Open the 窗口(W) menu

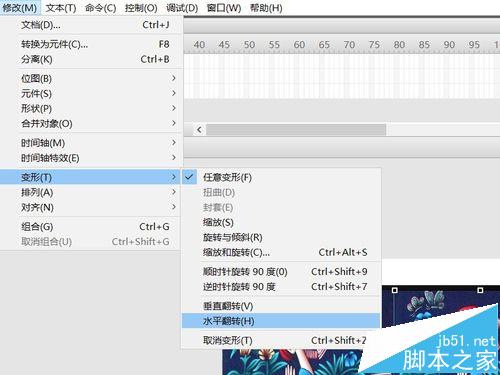pos(224,8)
